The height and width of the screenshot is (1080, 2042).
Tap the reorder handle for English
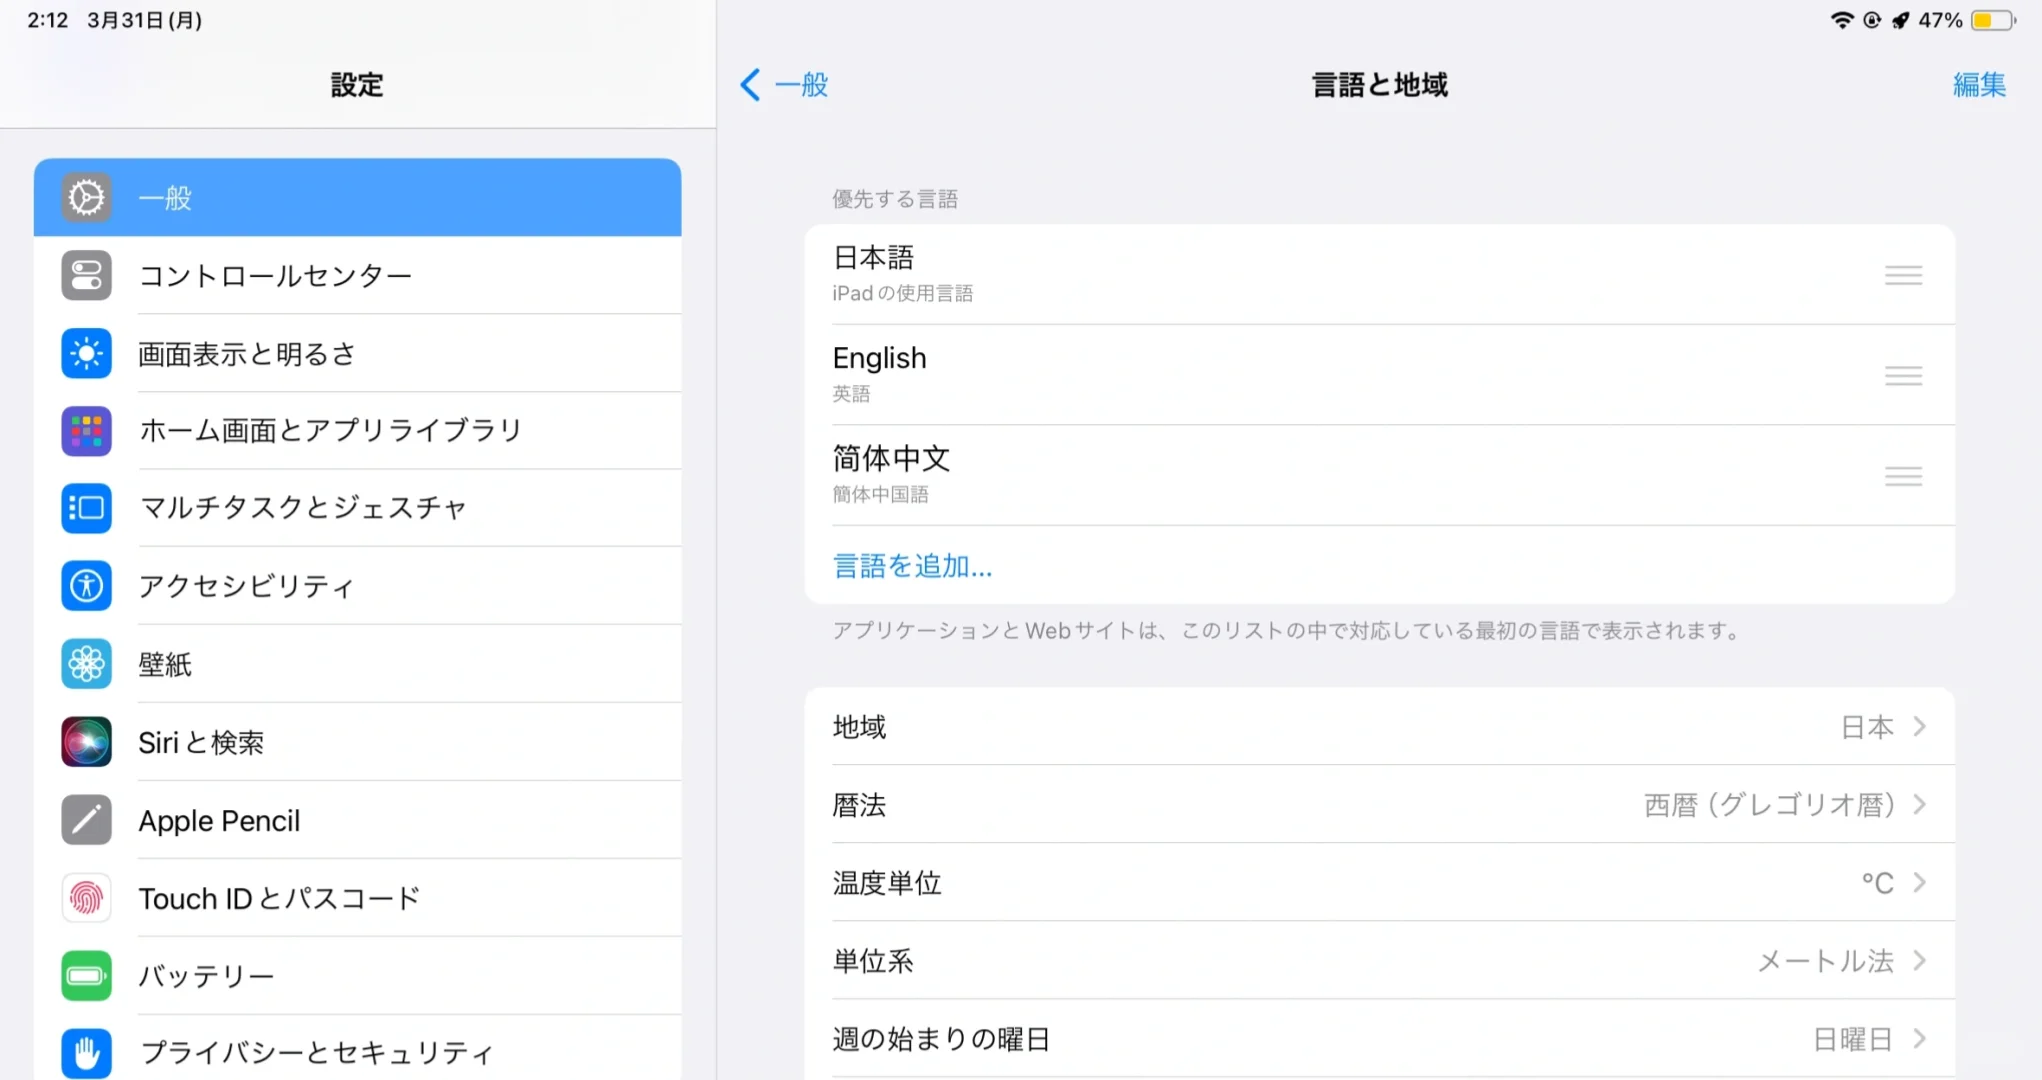click(1903, 376)
